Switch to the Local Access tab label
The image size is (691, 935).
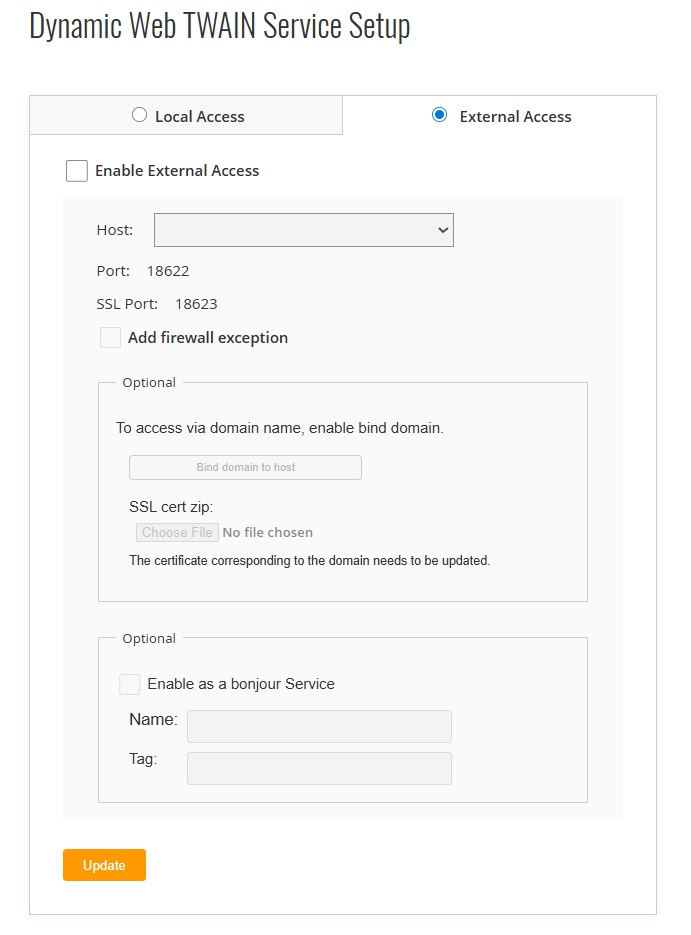point(199,117)
